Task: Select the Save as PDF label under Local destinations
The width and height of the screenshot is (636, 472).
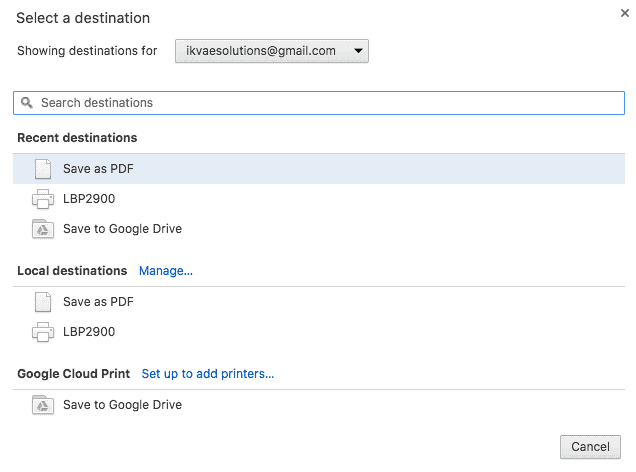Action: coord(98,302)
